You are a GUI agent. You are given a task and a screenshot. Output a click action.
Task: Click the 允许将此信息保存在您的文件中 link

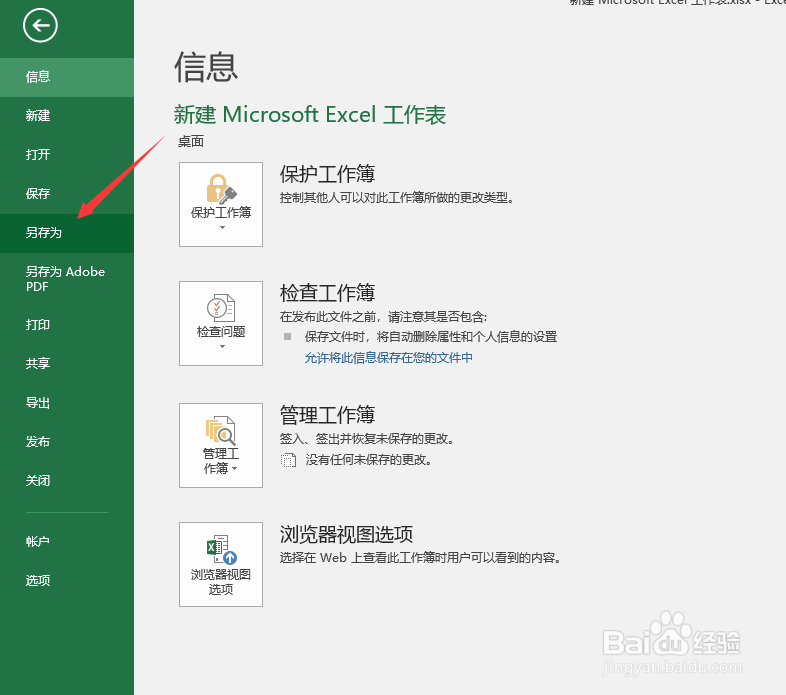pos(388,358)
